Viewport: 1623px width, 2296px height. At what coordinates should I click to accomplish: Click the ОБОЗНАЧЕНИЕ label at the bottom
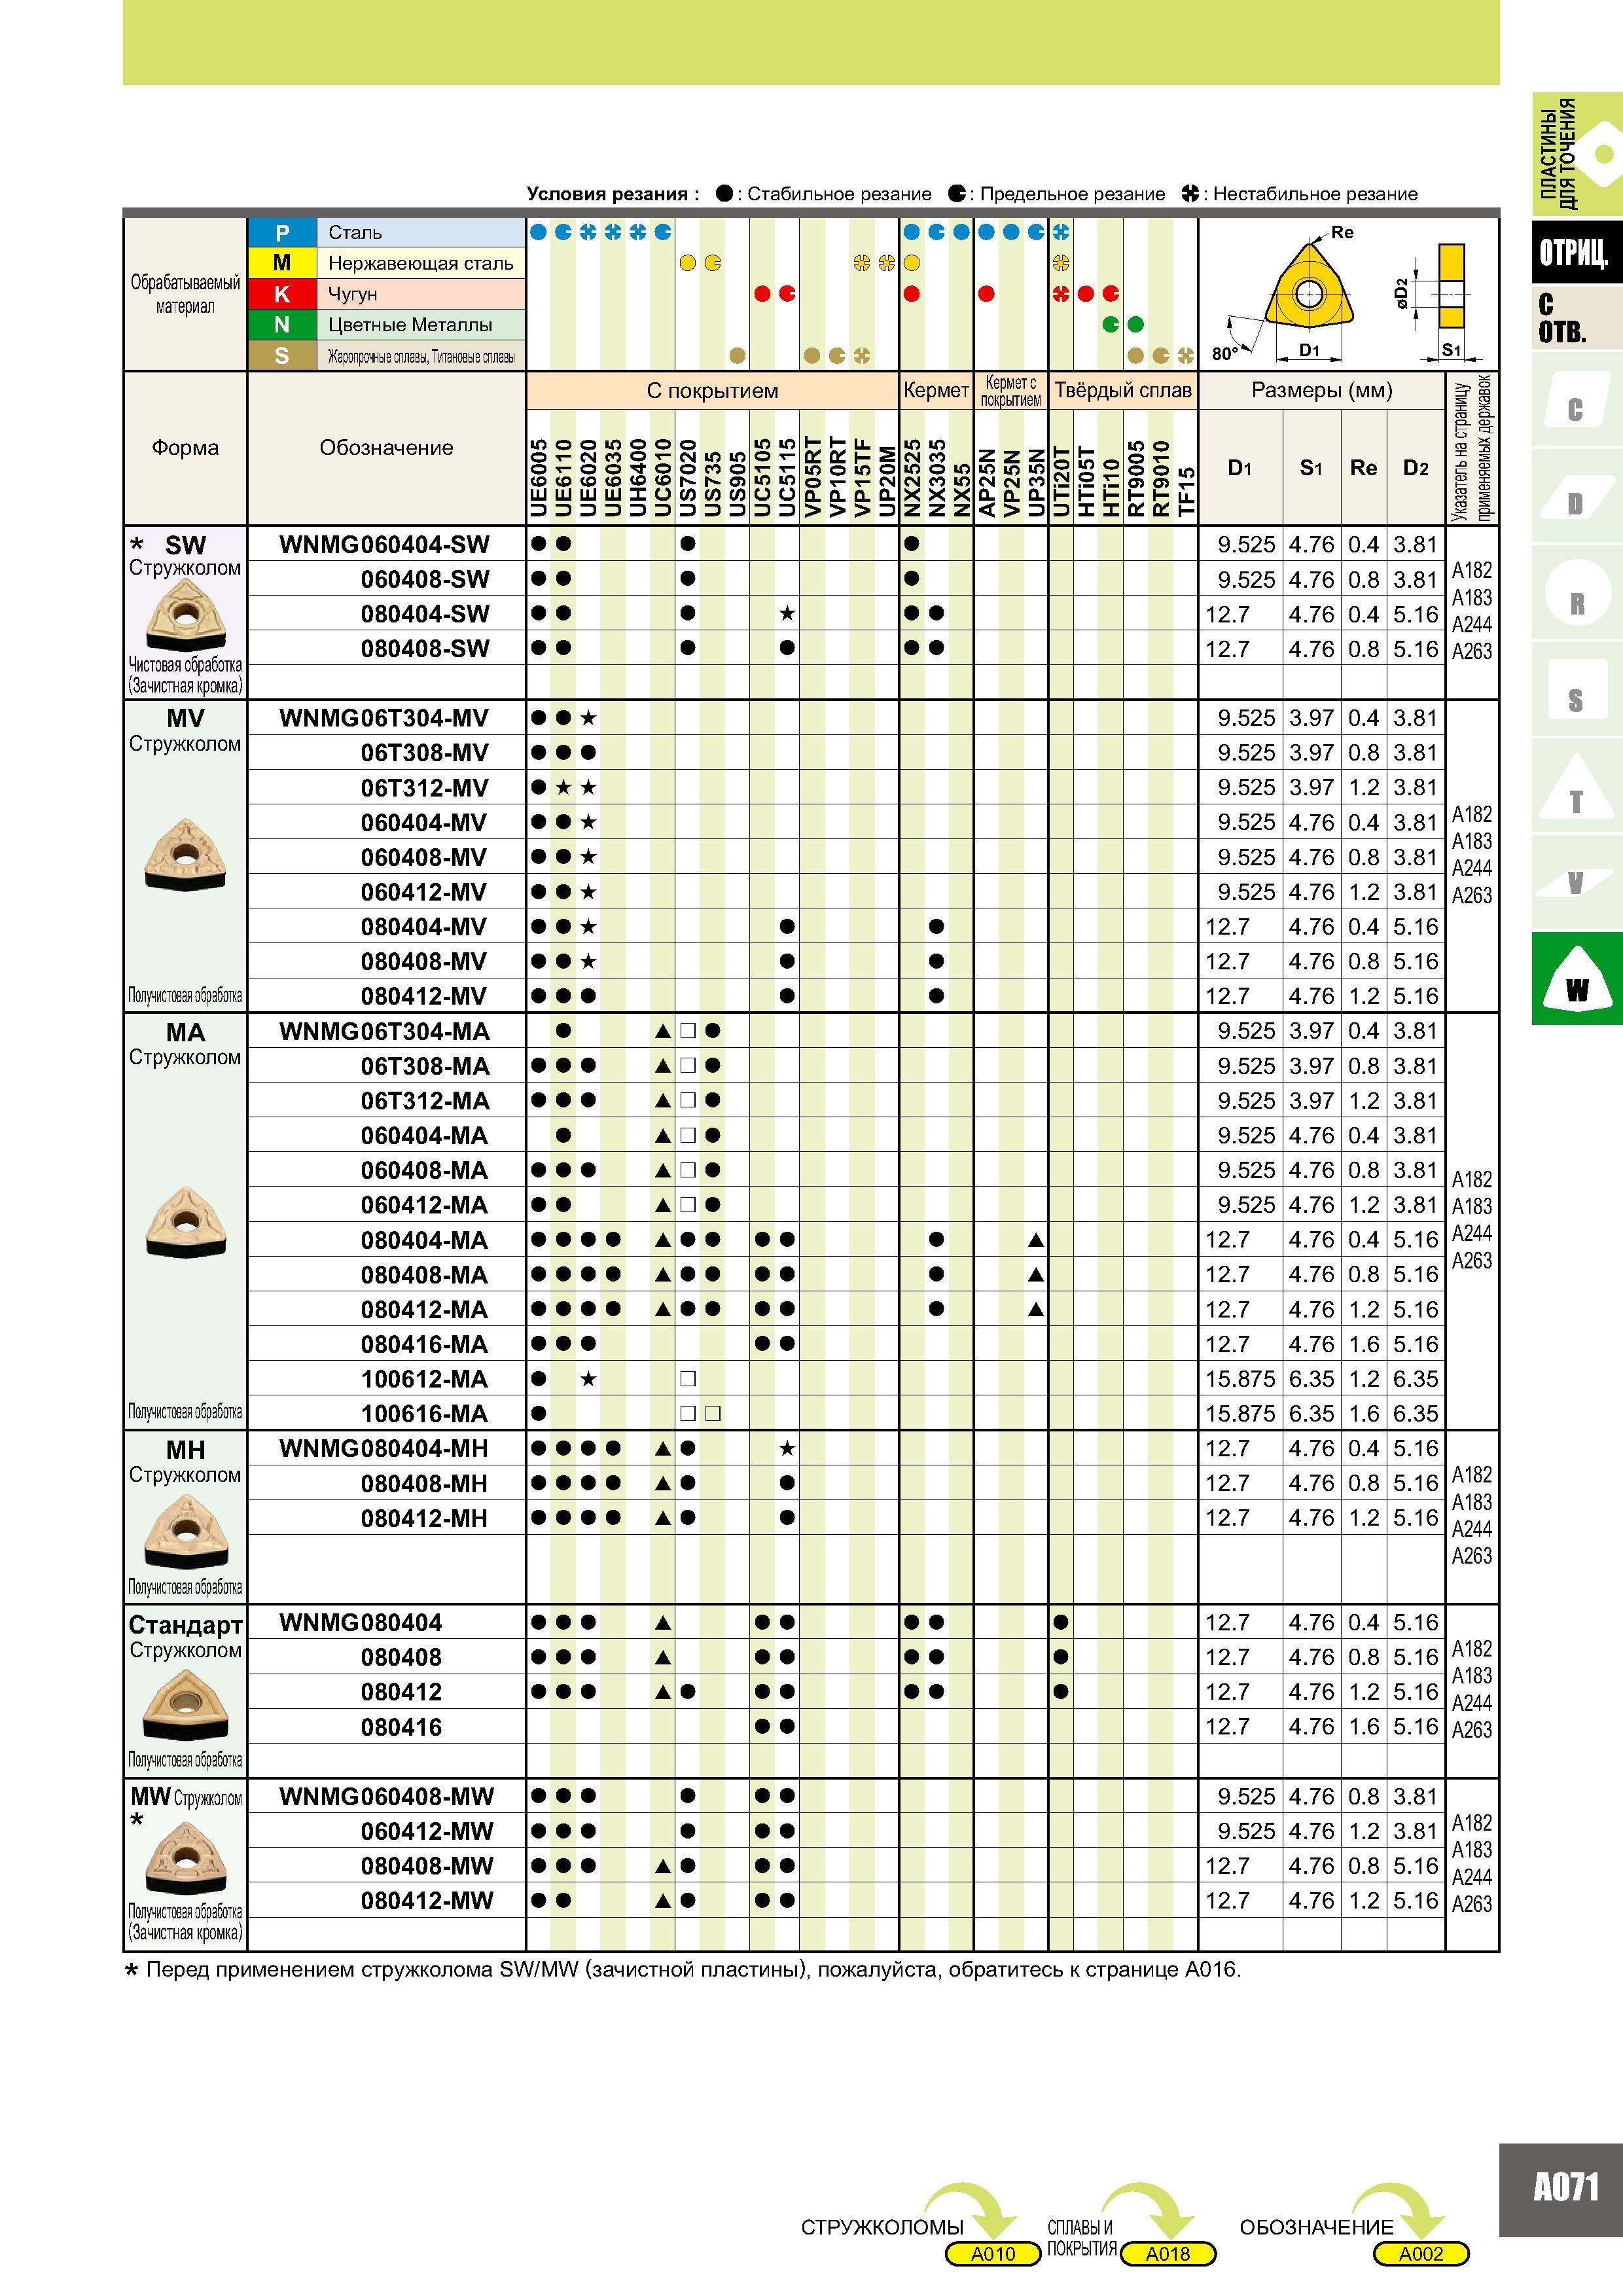point(1316,2227)
